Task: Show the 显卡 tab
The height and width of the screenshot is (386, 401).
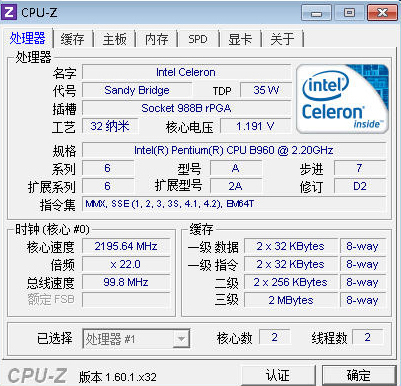Action: (x=240, y=39)
